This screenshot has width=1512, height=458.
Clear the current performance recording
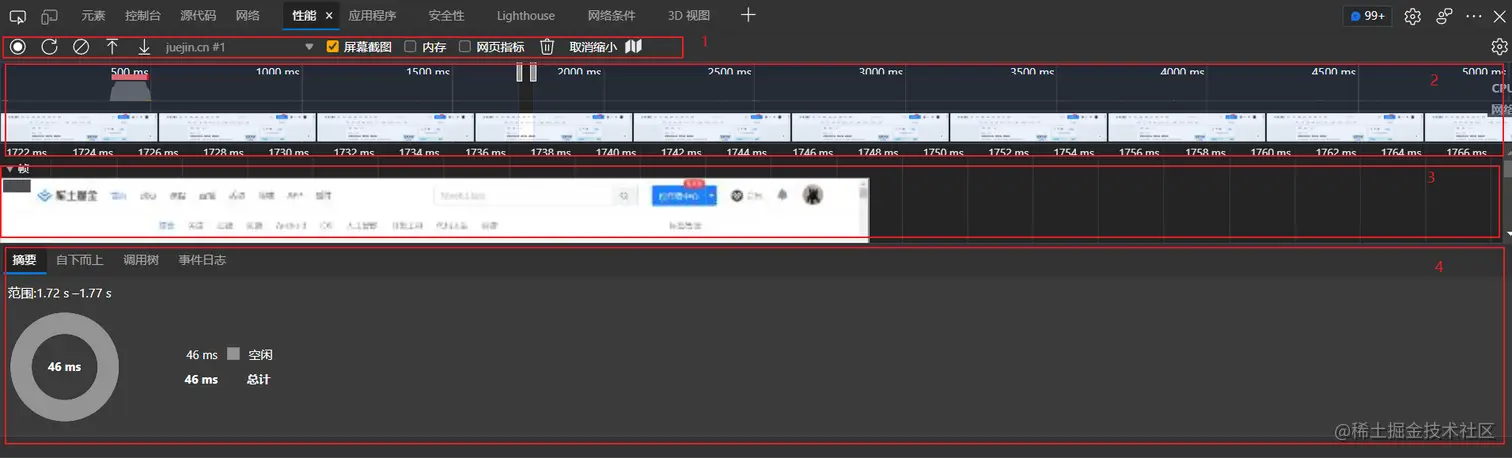coord(81,47)
